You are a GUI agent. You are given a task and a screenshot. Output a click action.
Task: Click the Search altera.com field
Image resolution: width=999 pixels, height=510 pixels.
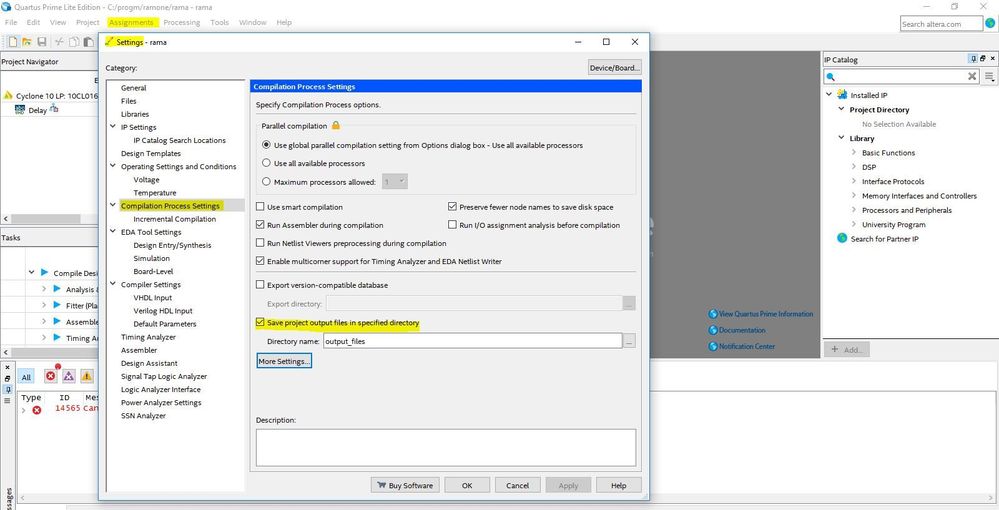[942, 24]
